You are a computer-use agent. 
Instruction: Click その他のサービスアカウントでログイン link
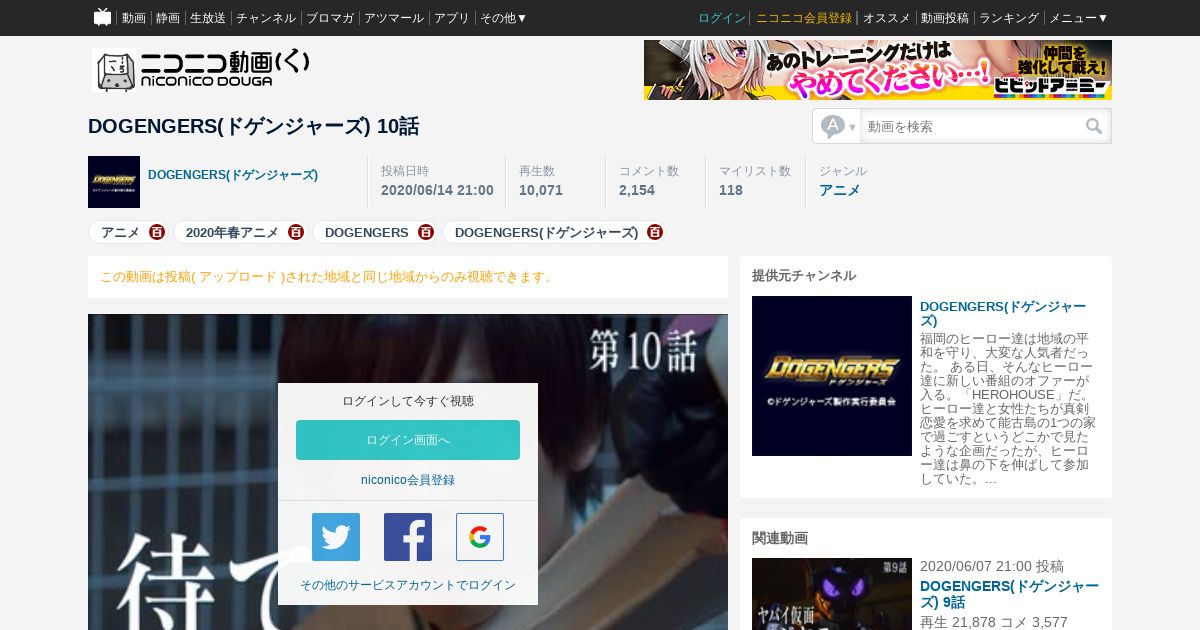pyautogui.click(x=408, y=585)
